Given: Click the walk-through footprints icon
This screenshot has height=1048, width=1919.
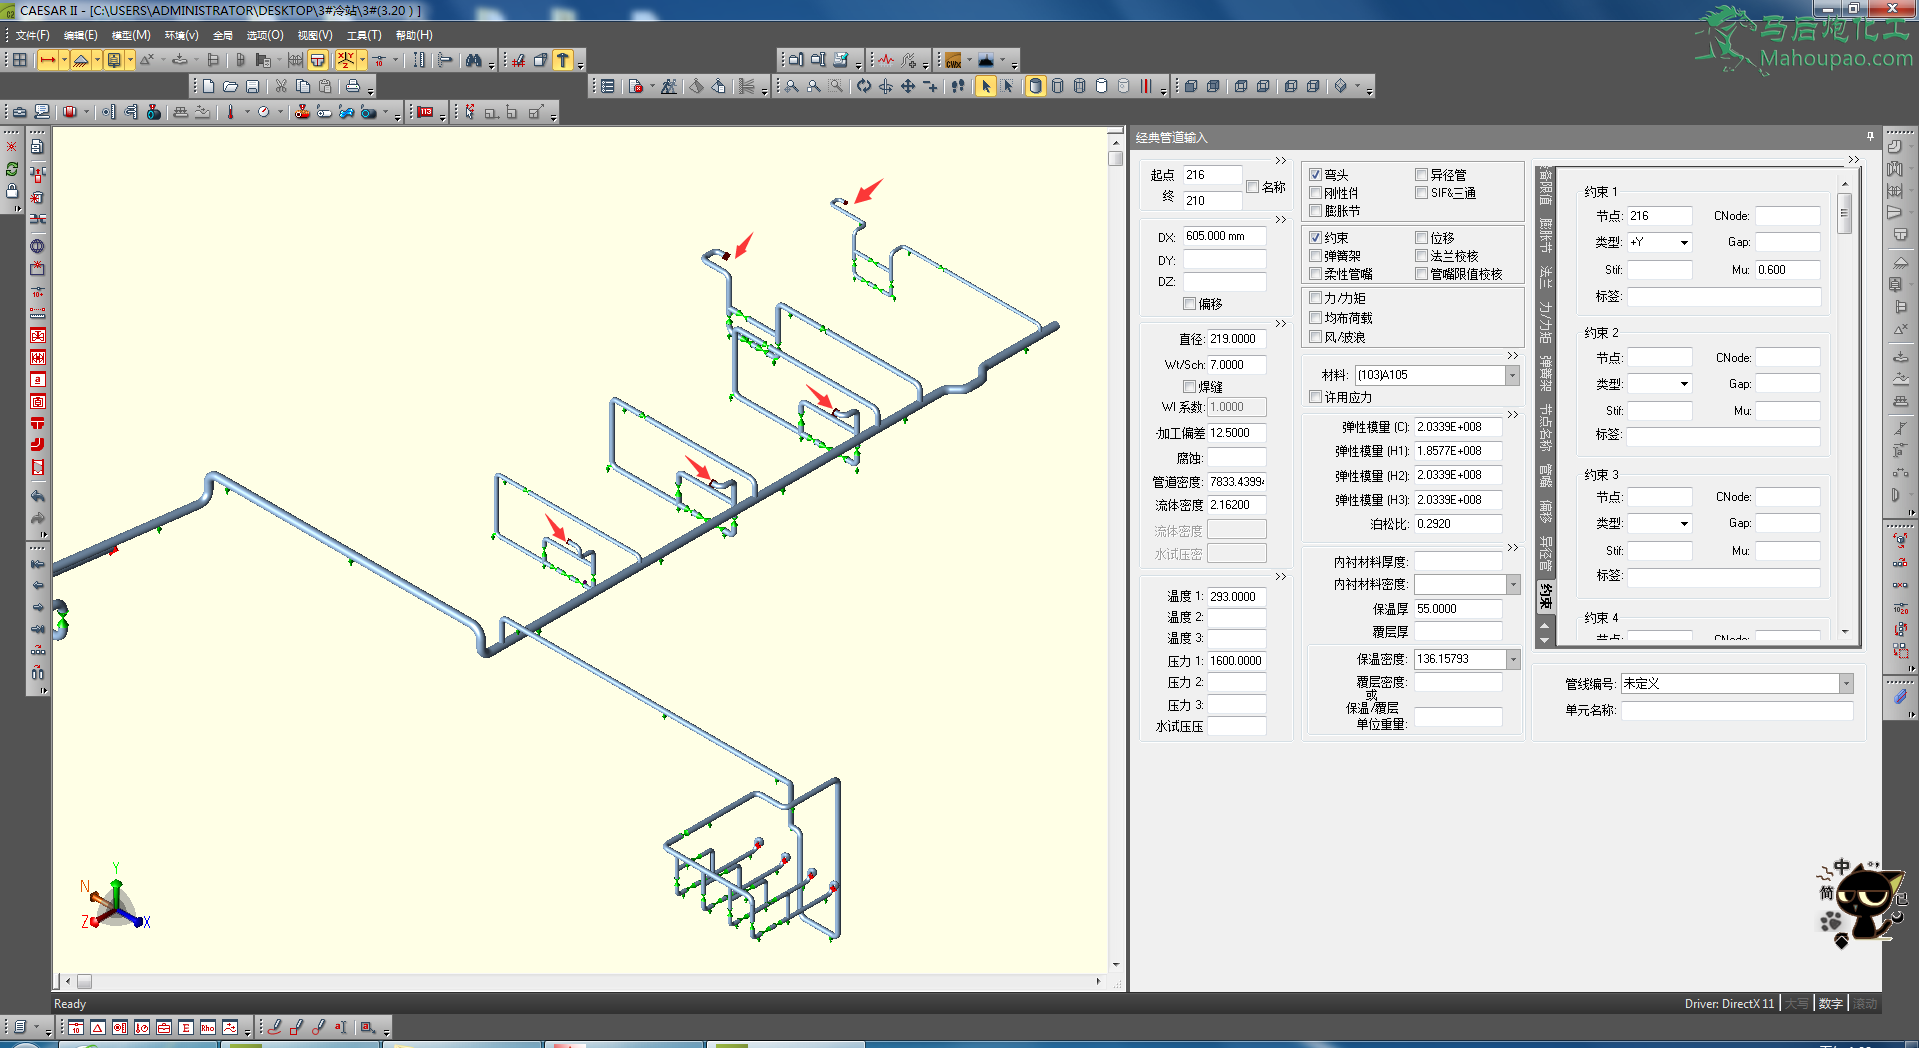Looking at the screenshot, I should [x=958, y=87].
